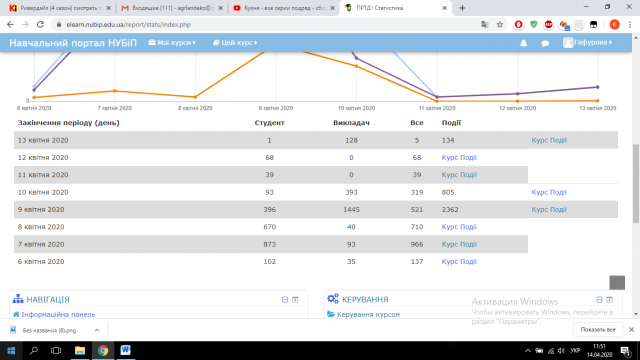Reload the current page
640x360 pixels.
pos(40,24)
